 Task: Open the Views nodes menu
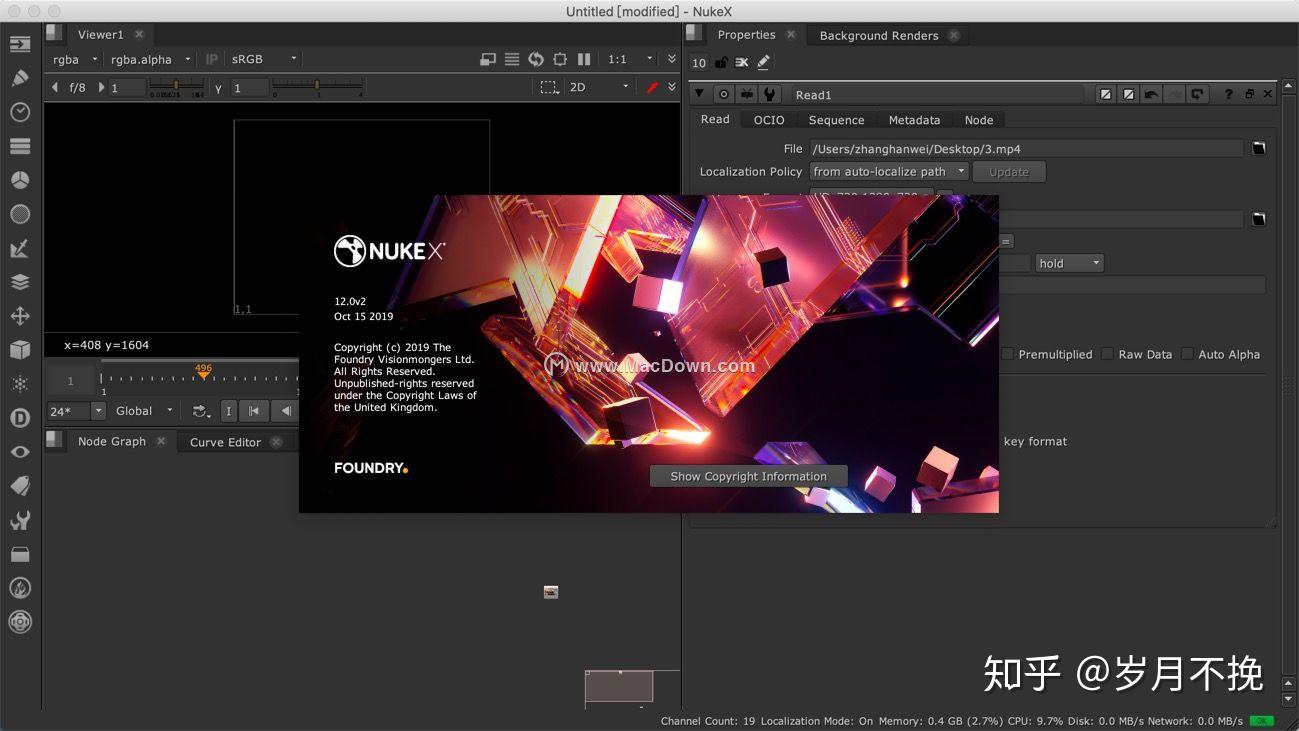coord(20,452)
